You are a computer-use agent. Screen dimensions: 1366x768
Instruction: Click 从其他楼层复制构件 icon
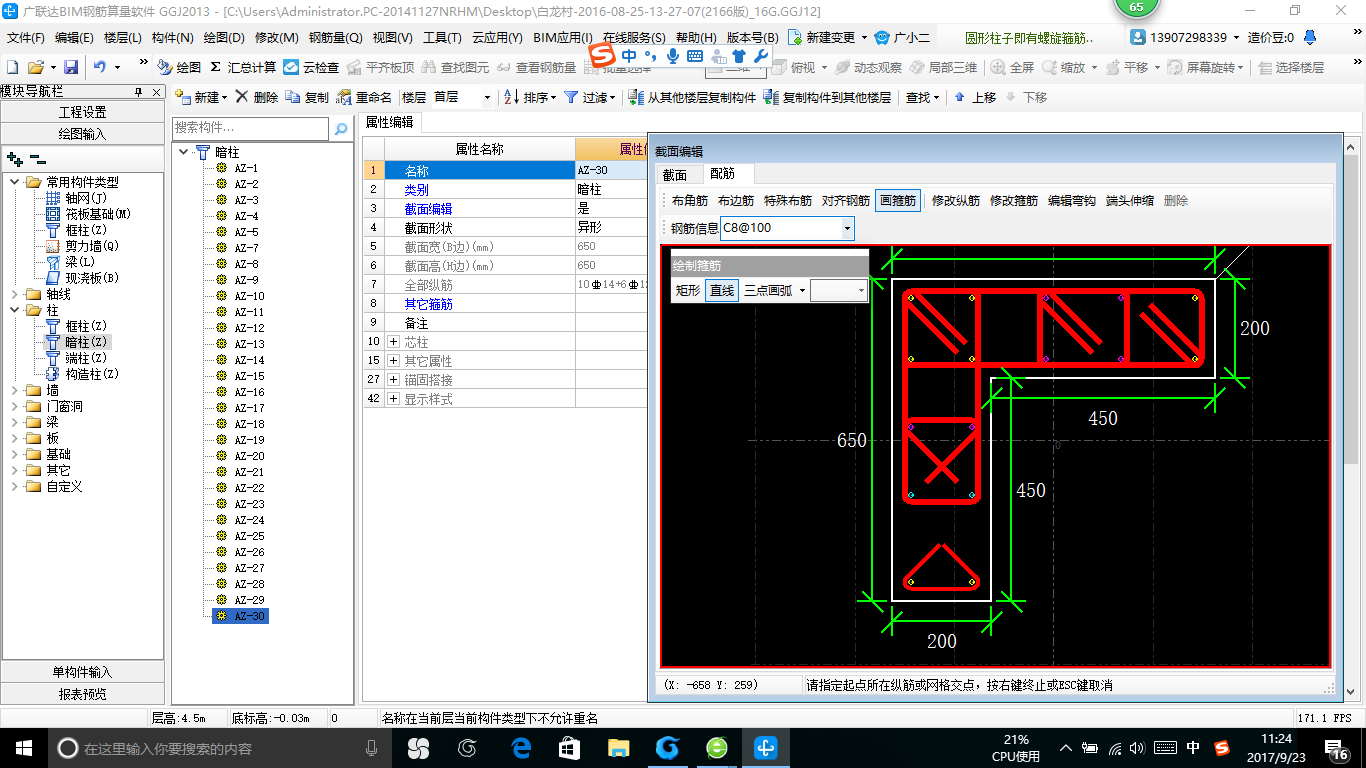coord(636,97)
